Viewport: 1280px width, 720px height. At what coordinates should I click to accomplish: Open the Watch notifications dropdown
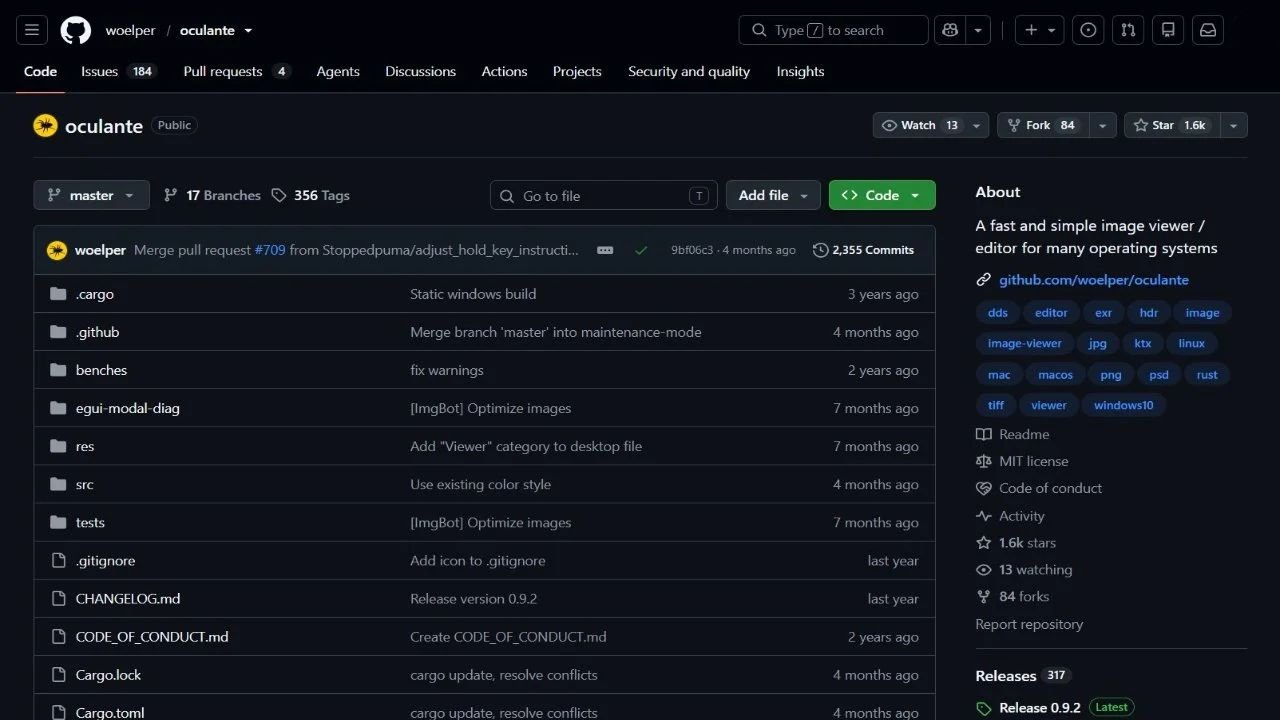pyautogui.click(x=931, y=125)
